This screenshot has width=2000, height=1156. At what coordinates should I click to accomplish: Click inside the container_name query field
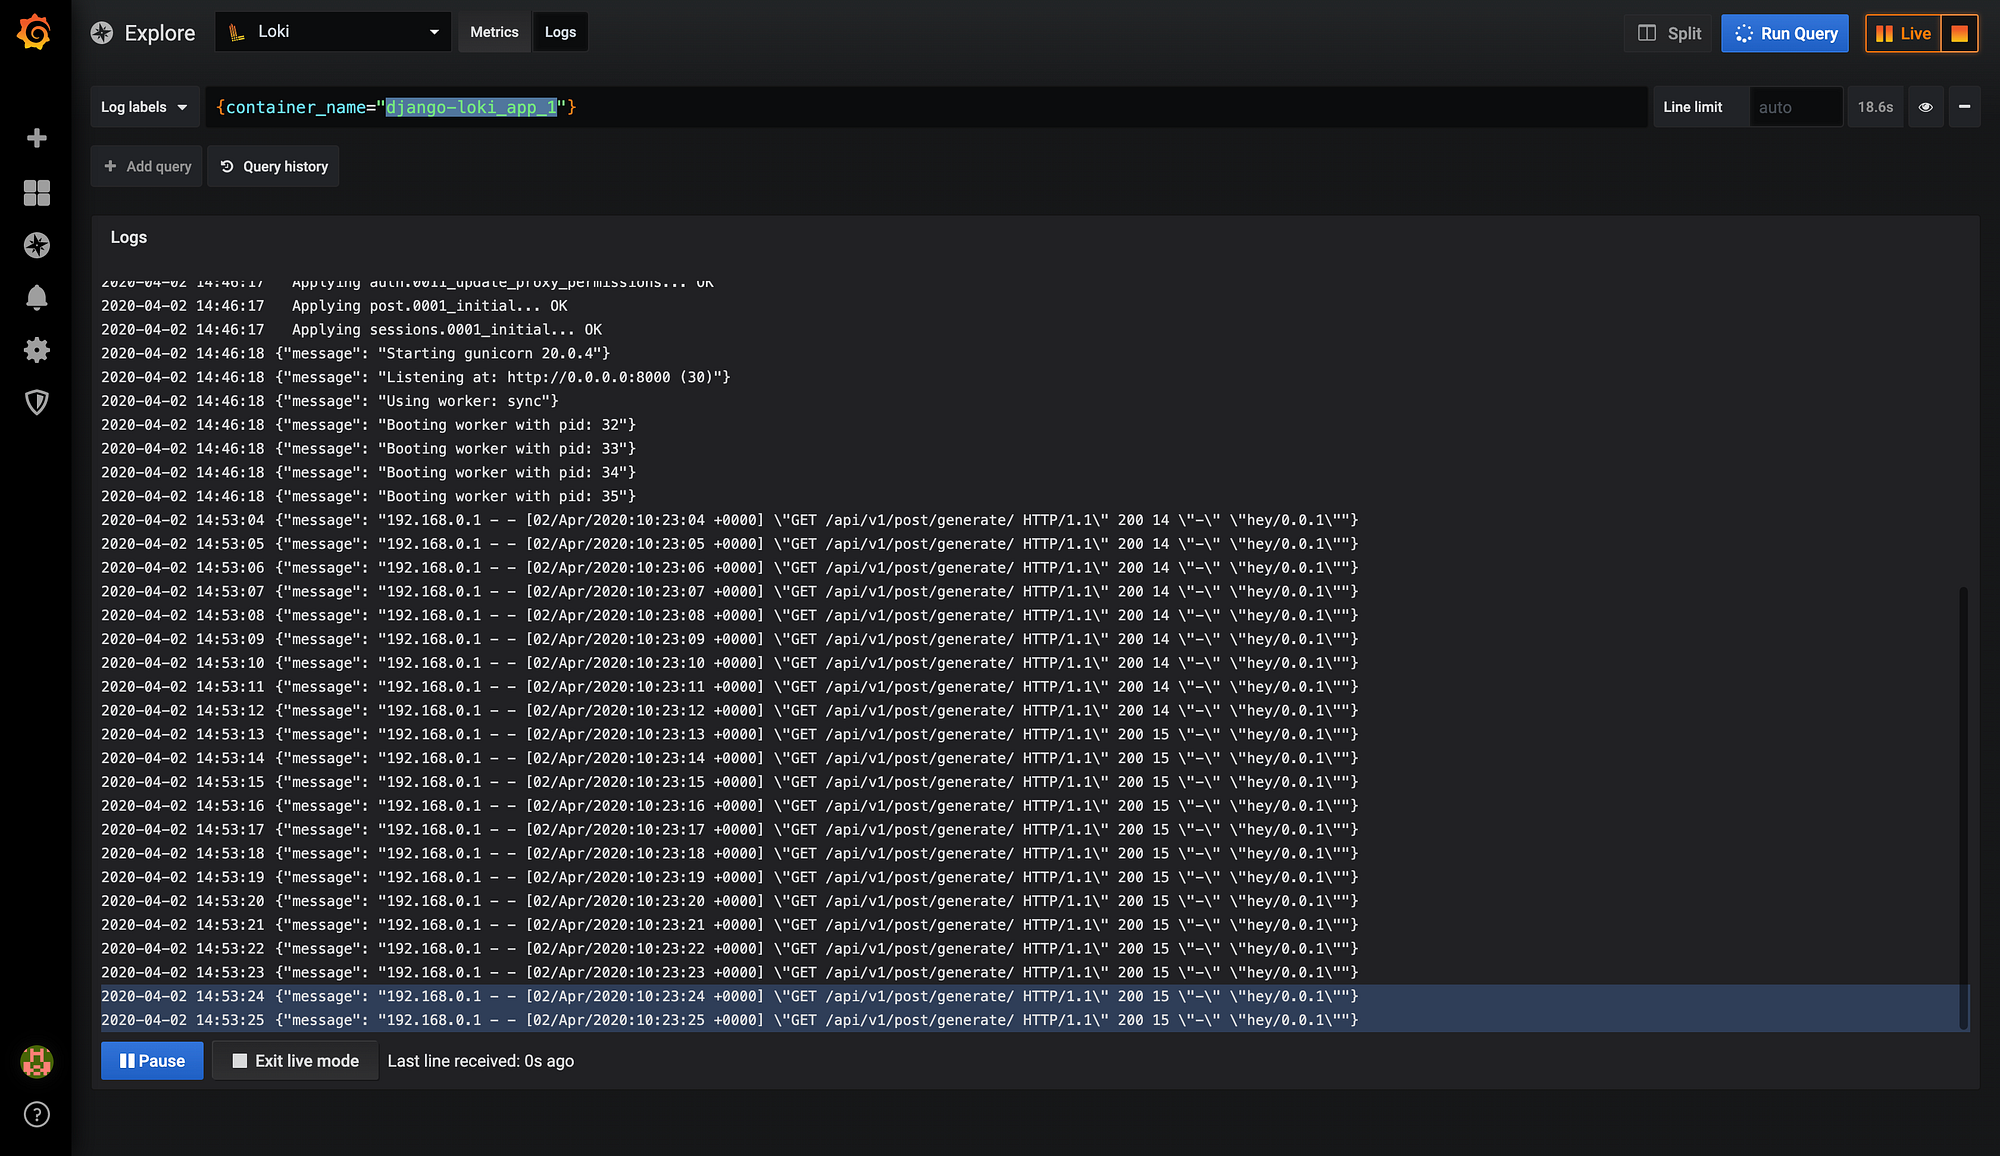pos(700,107)
